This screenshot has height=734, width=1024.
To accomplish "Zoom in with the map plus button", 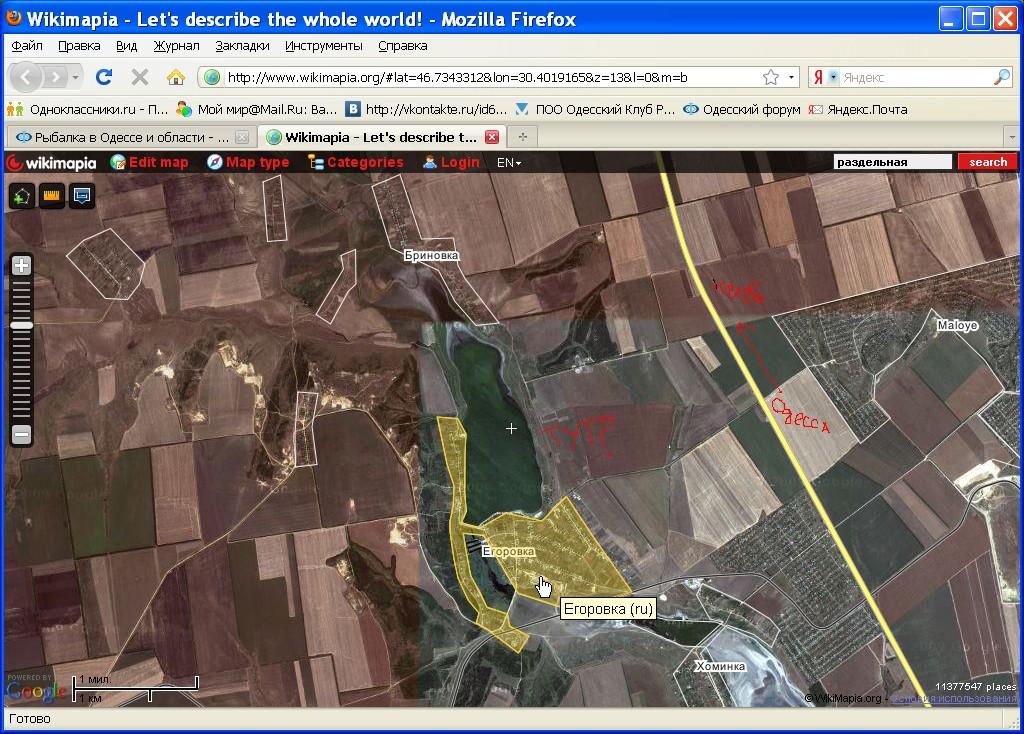I will point(21,266).
